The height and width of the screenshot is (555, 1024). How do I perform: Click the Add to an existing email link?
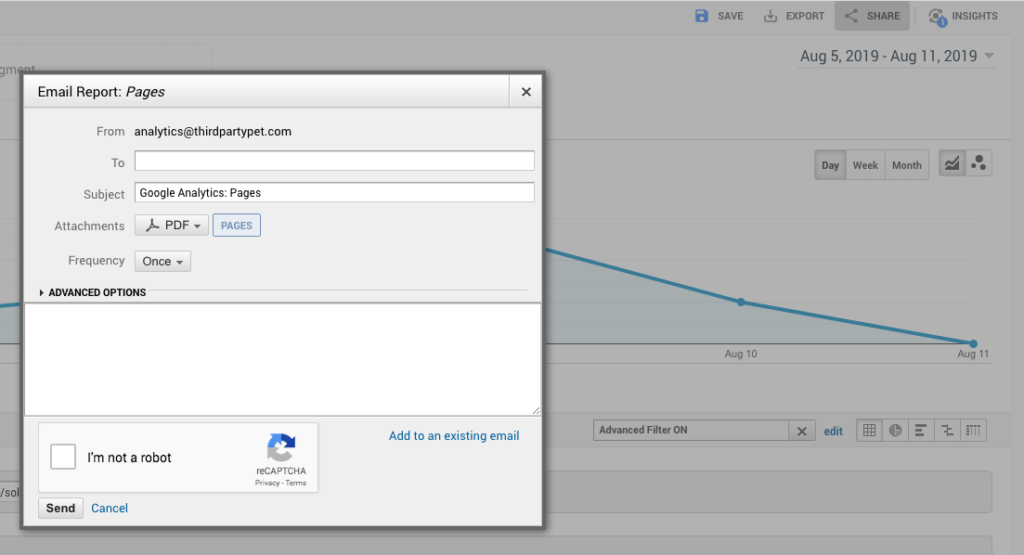pyautogui.click(x=454, y=436)
